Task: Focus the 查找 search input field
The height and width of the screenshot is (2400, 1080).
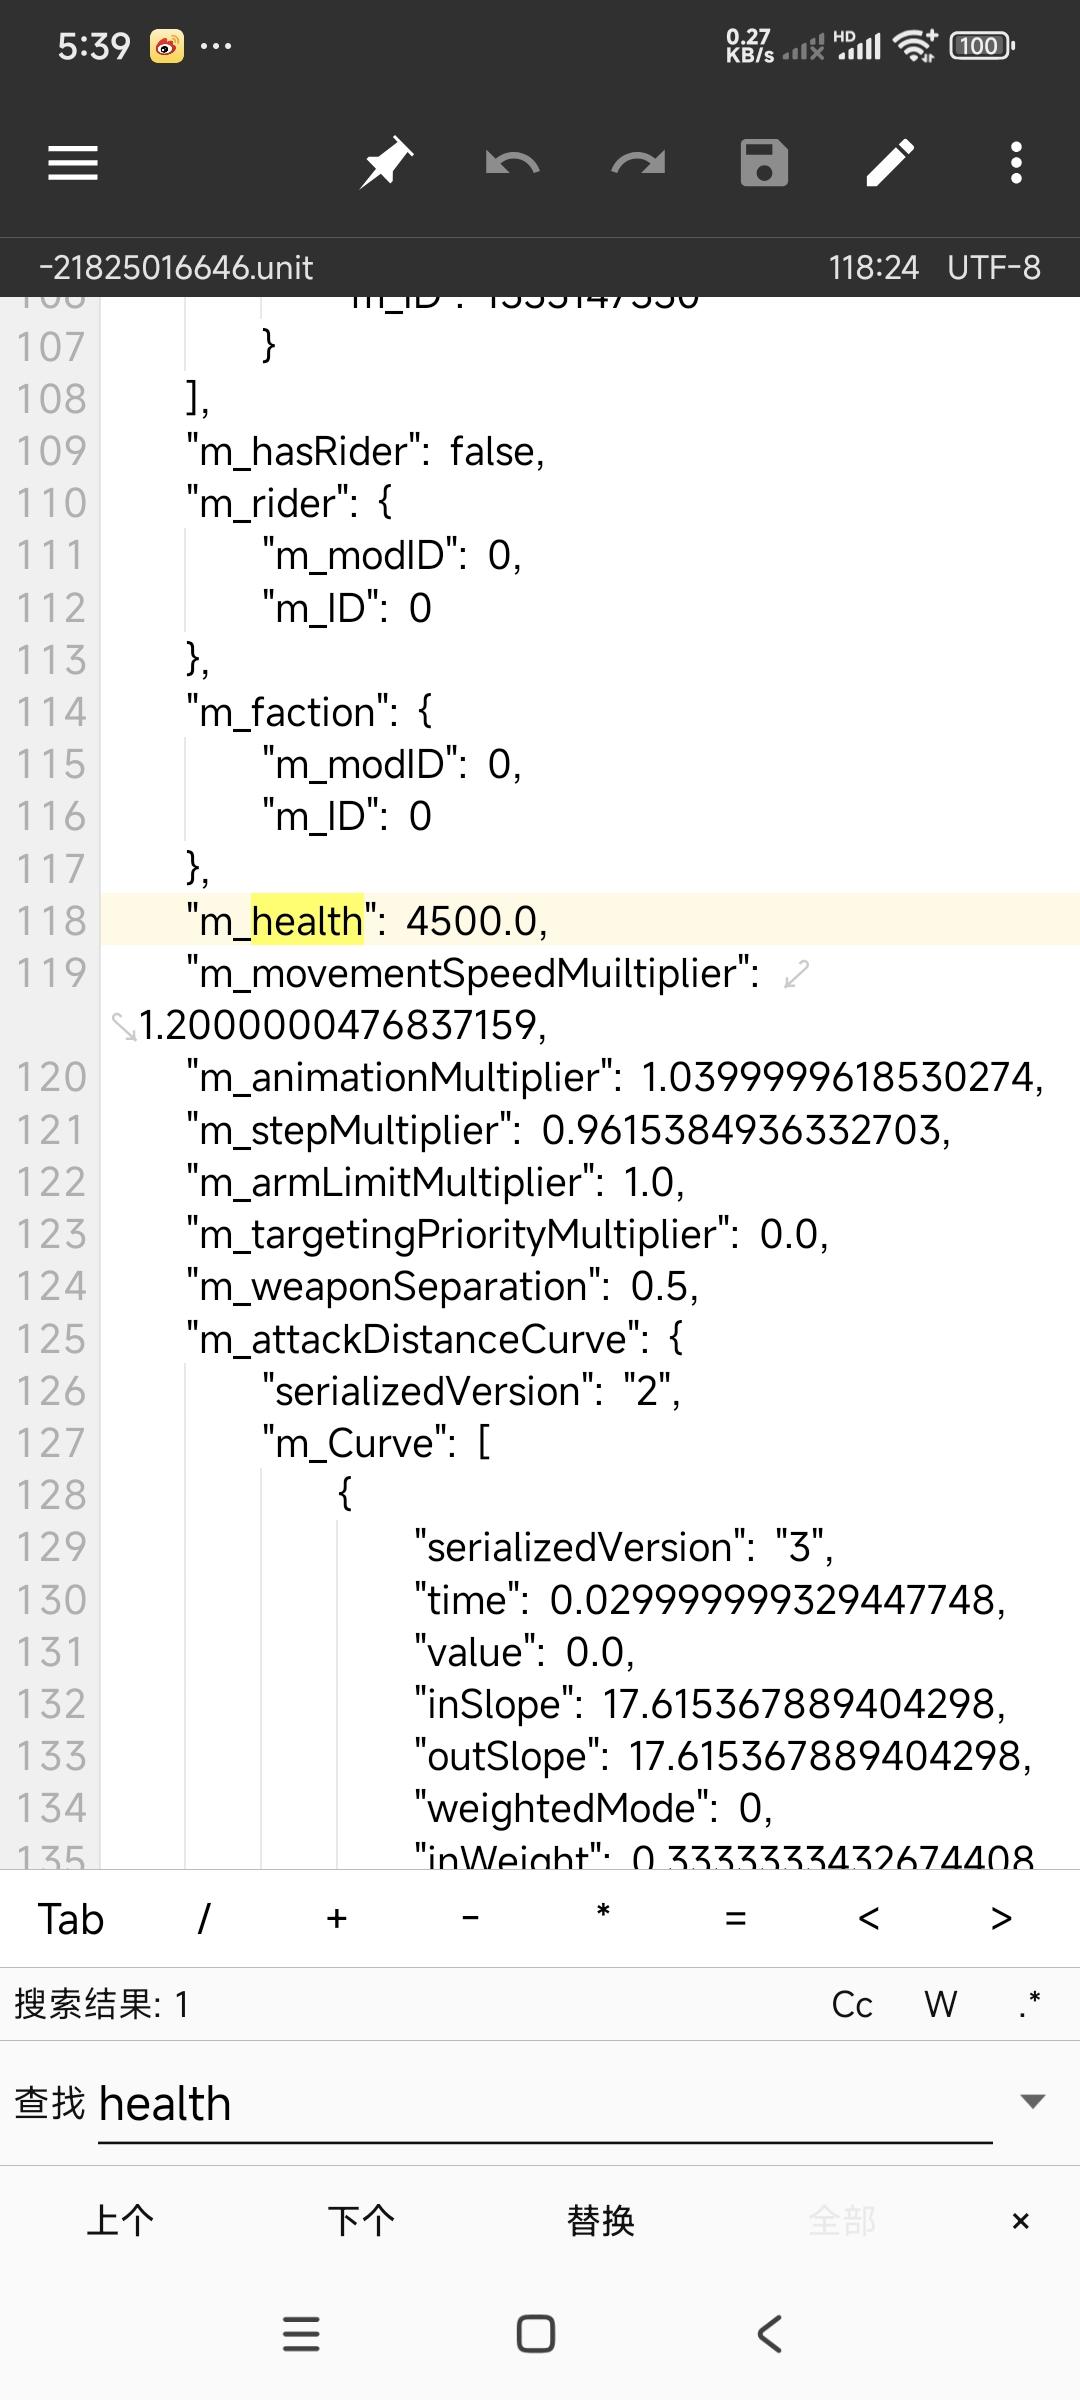Action: (x=545, y=2104)
